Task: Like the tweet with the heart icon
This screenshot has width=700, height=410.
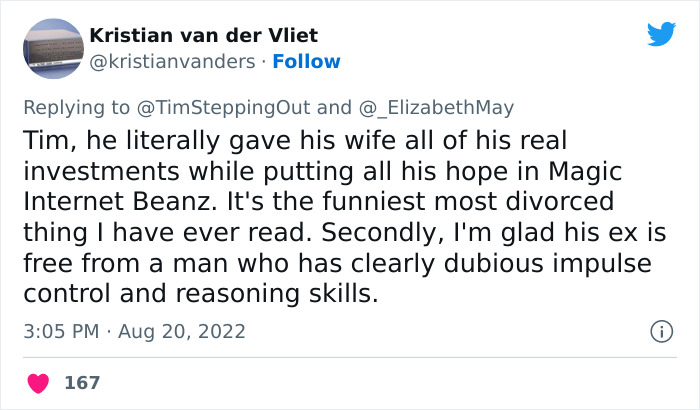Action: tap(40, 383)
